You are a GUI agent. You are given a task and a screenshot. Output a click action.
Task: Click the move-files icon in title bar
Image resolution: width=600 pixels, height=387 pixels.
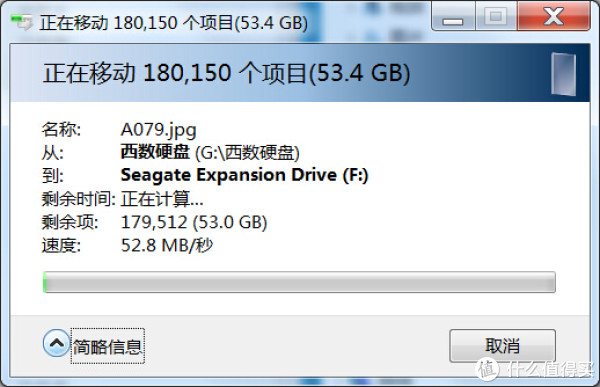click(x=22, y=22)
